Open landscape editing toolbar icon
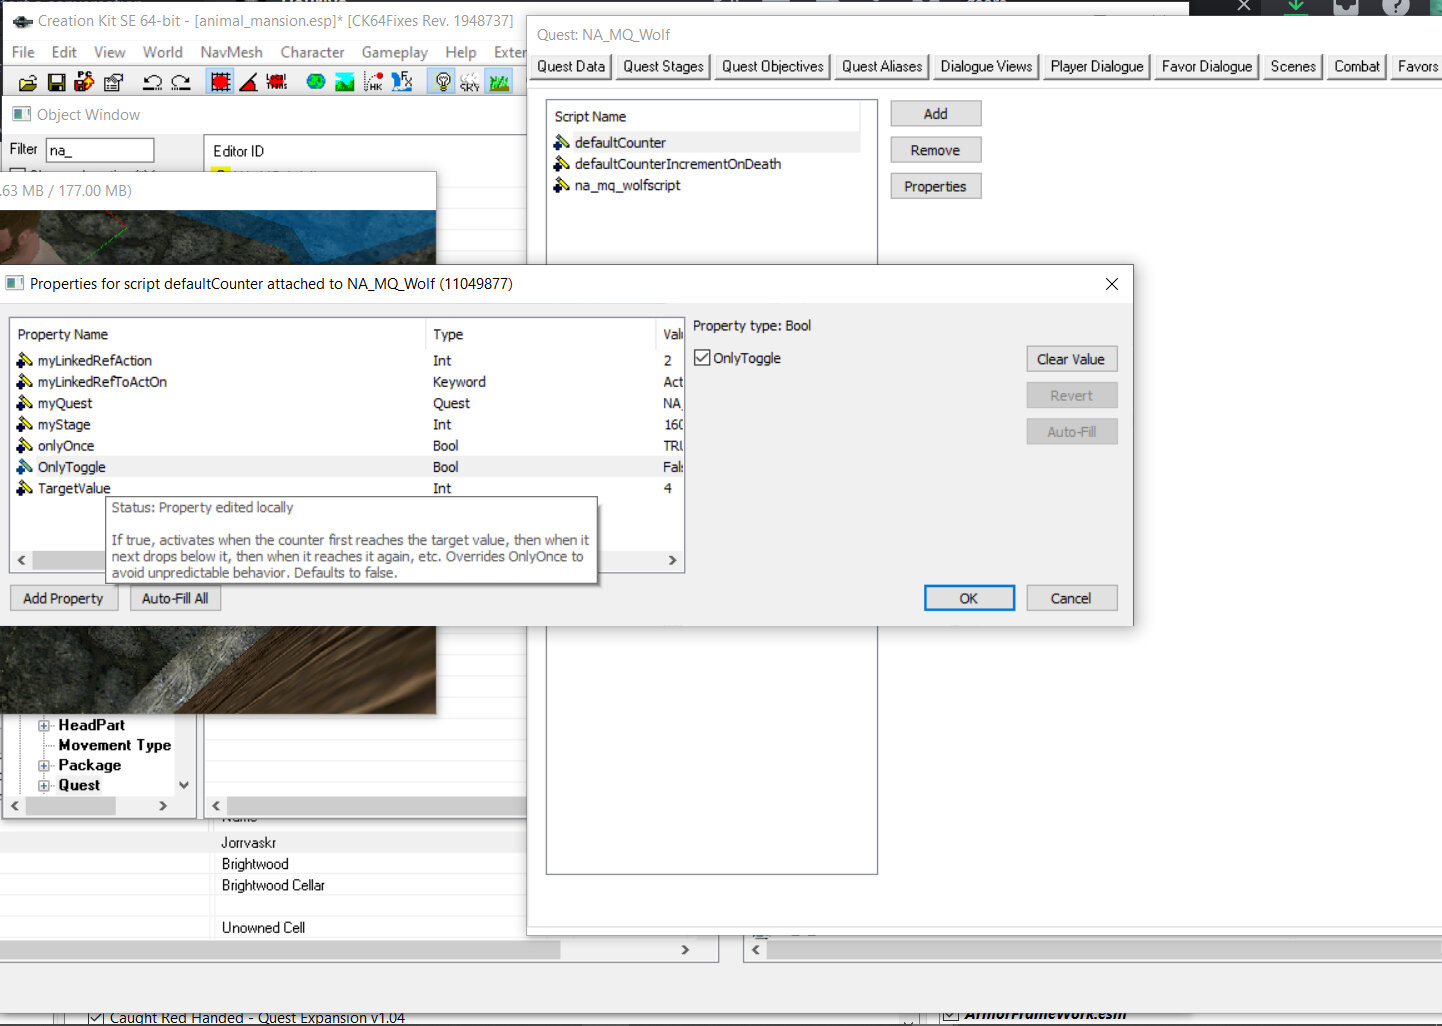Image resolution: width=1442 pixels, height=1026 pixels. pyautogui.click(x=345, y=82)
